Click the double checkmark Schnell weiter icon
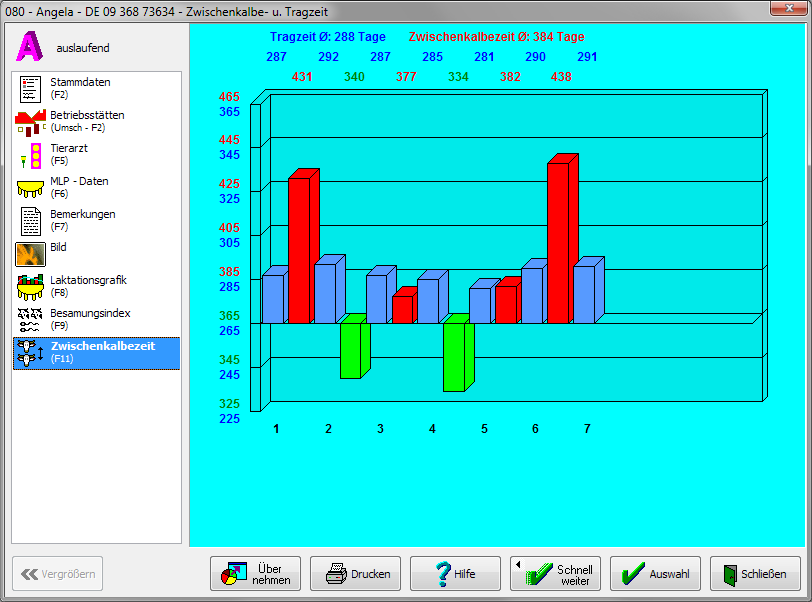The height and width of the screenshot is (602, 812). 539,574
